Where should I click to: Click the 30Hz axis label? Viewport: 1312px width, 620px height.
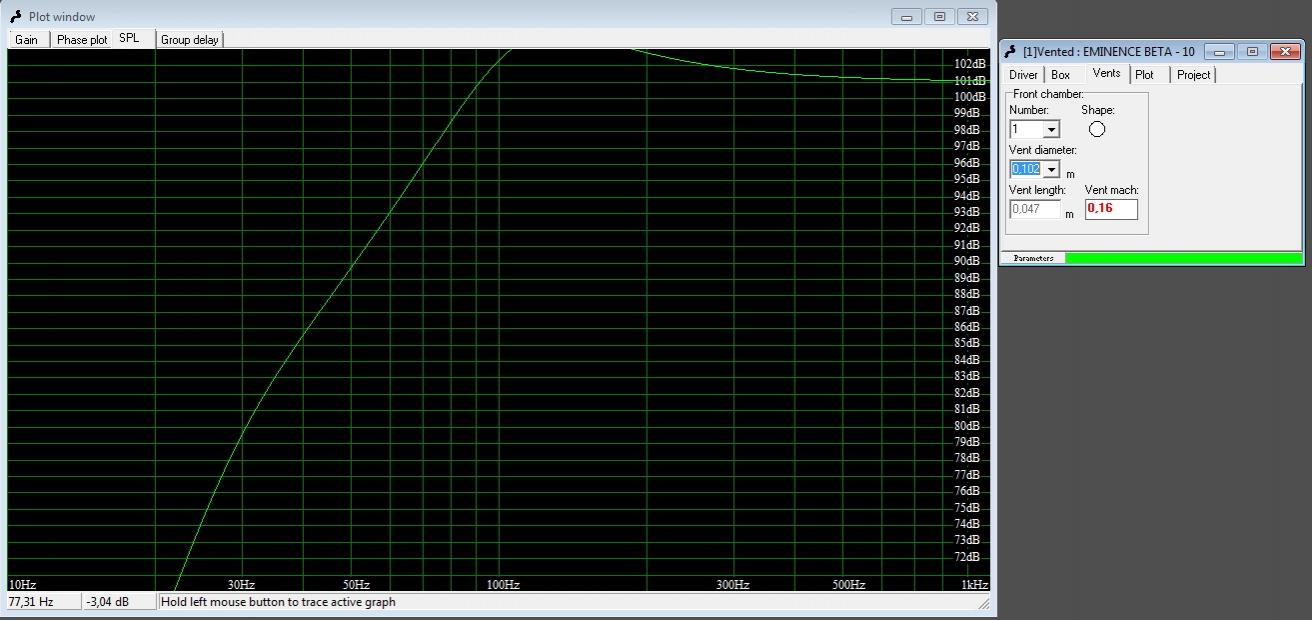(x=241, y=585)
